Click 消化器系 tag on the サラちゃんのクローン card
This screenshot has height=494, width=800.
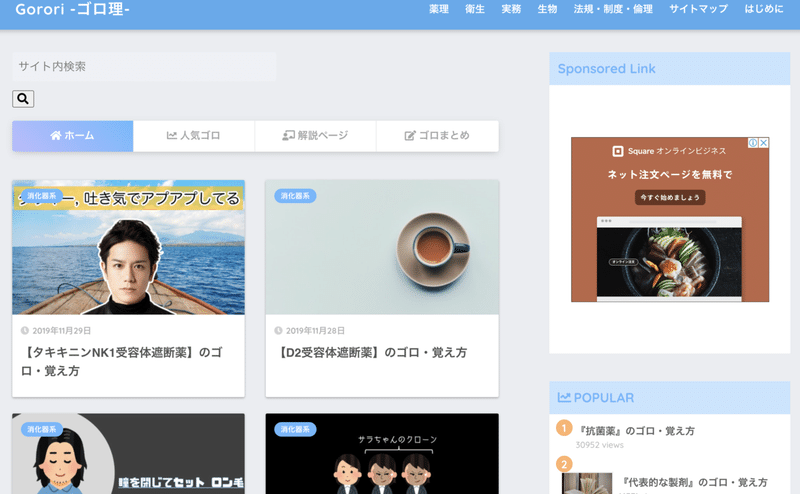[x=295, y=430]
